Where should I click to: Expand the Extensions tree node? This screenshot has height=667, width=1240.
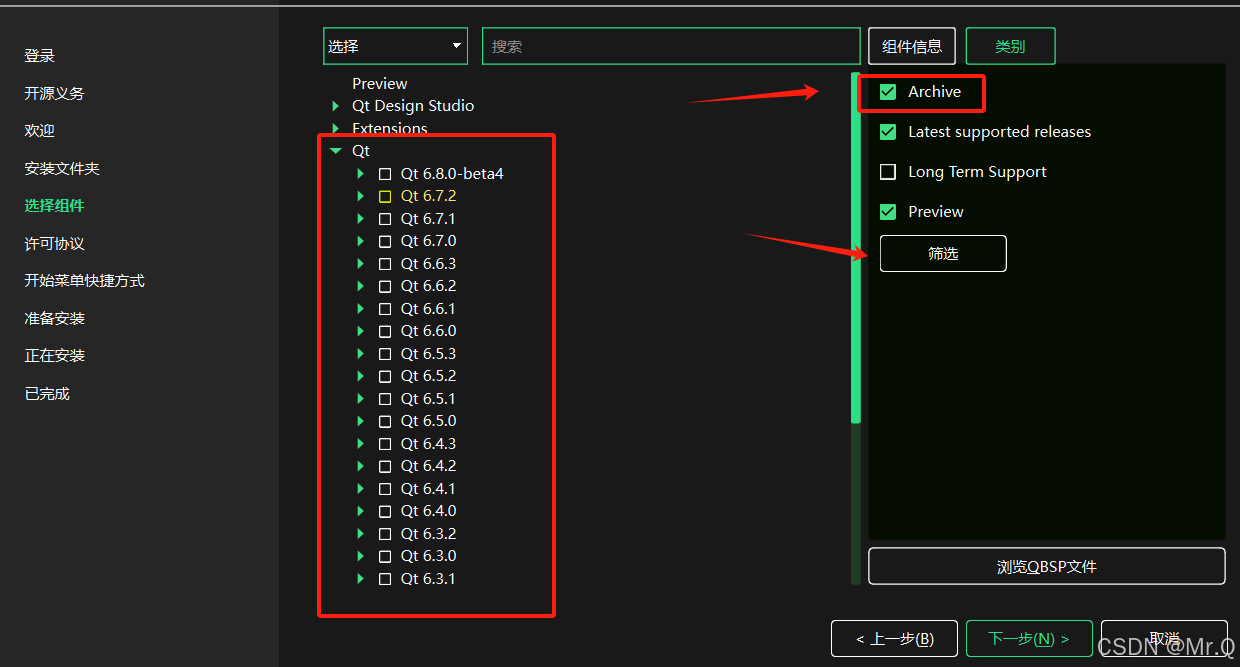336,128
